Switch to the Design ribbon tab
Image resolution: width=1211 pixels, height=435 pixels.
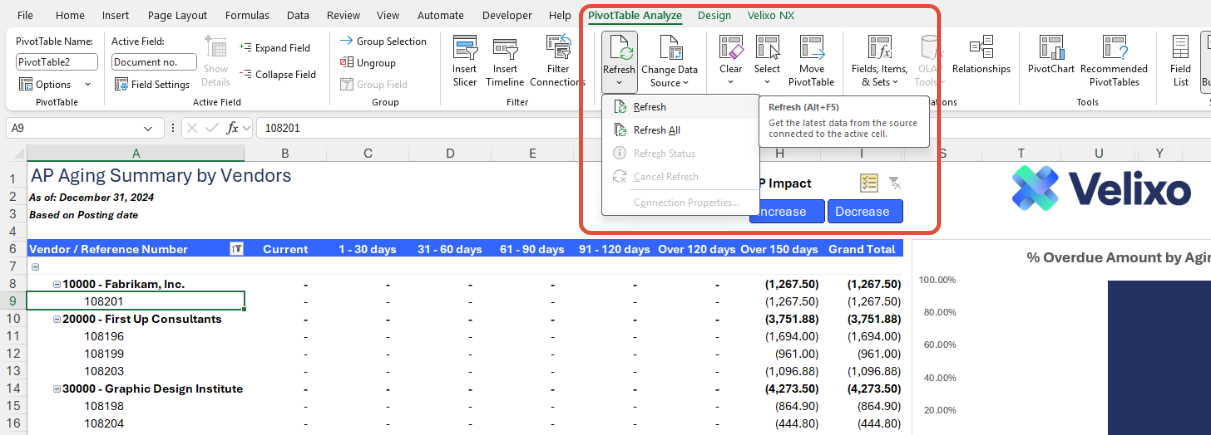[714, 16]
